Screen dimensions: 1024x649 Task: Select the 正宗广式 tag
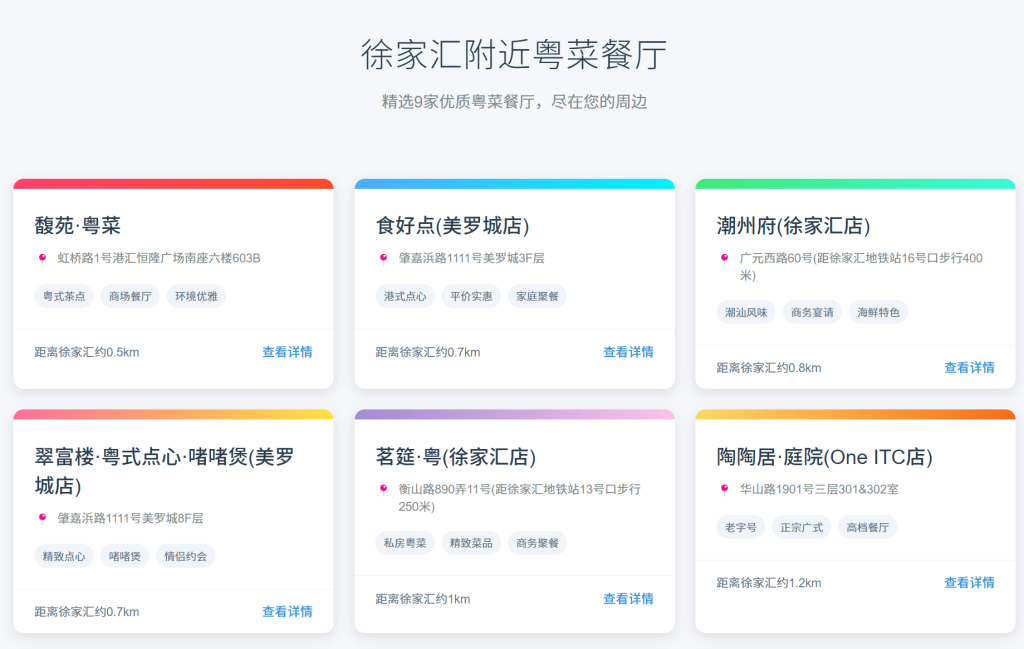pos(801,528)
